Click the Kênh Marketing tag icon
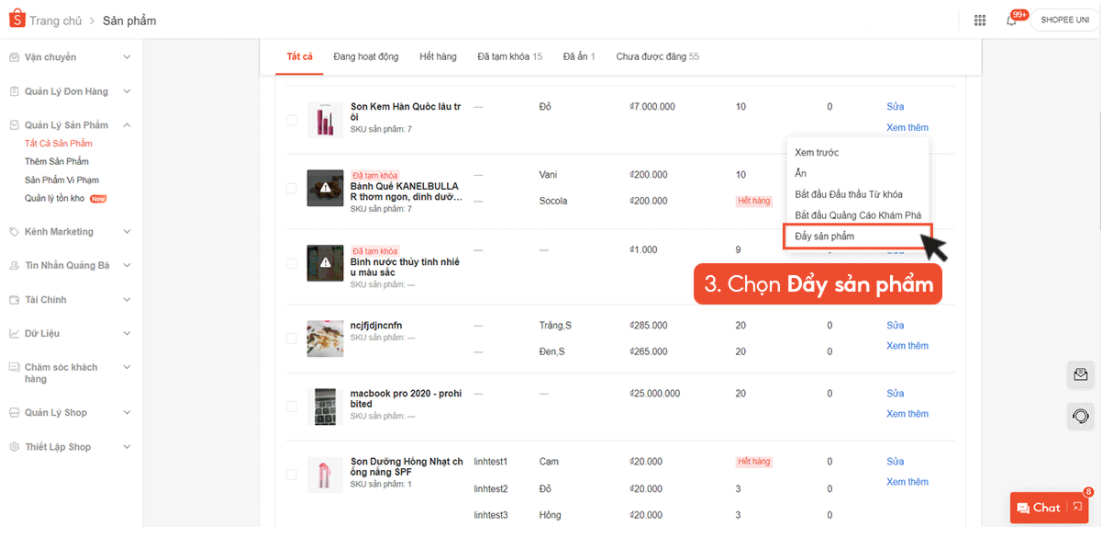1101x534 pixels. (x=14, y=232)
